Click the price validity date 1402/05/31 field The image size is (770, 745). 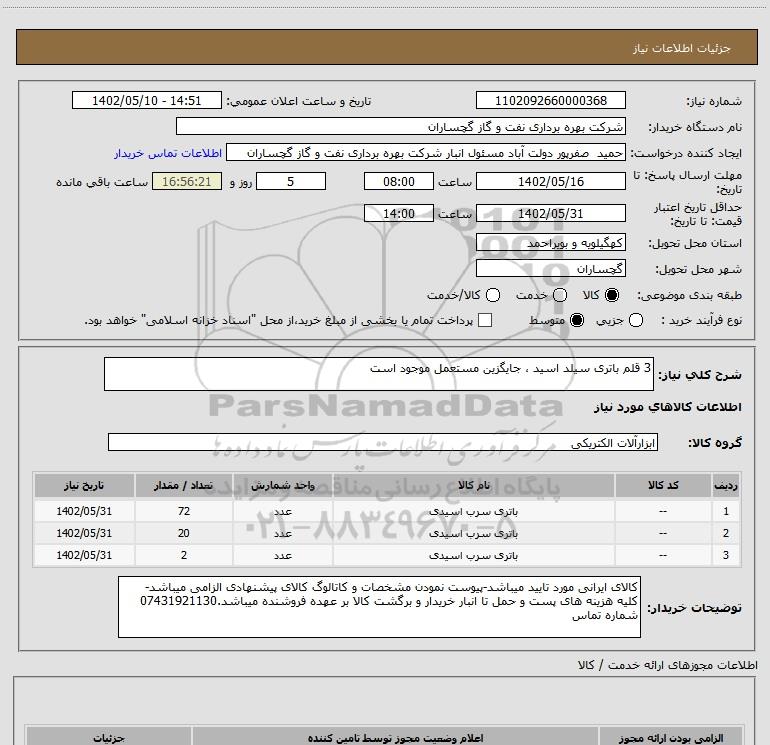pyautogui.click(x=550, y=214)
